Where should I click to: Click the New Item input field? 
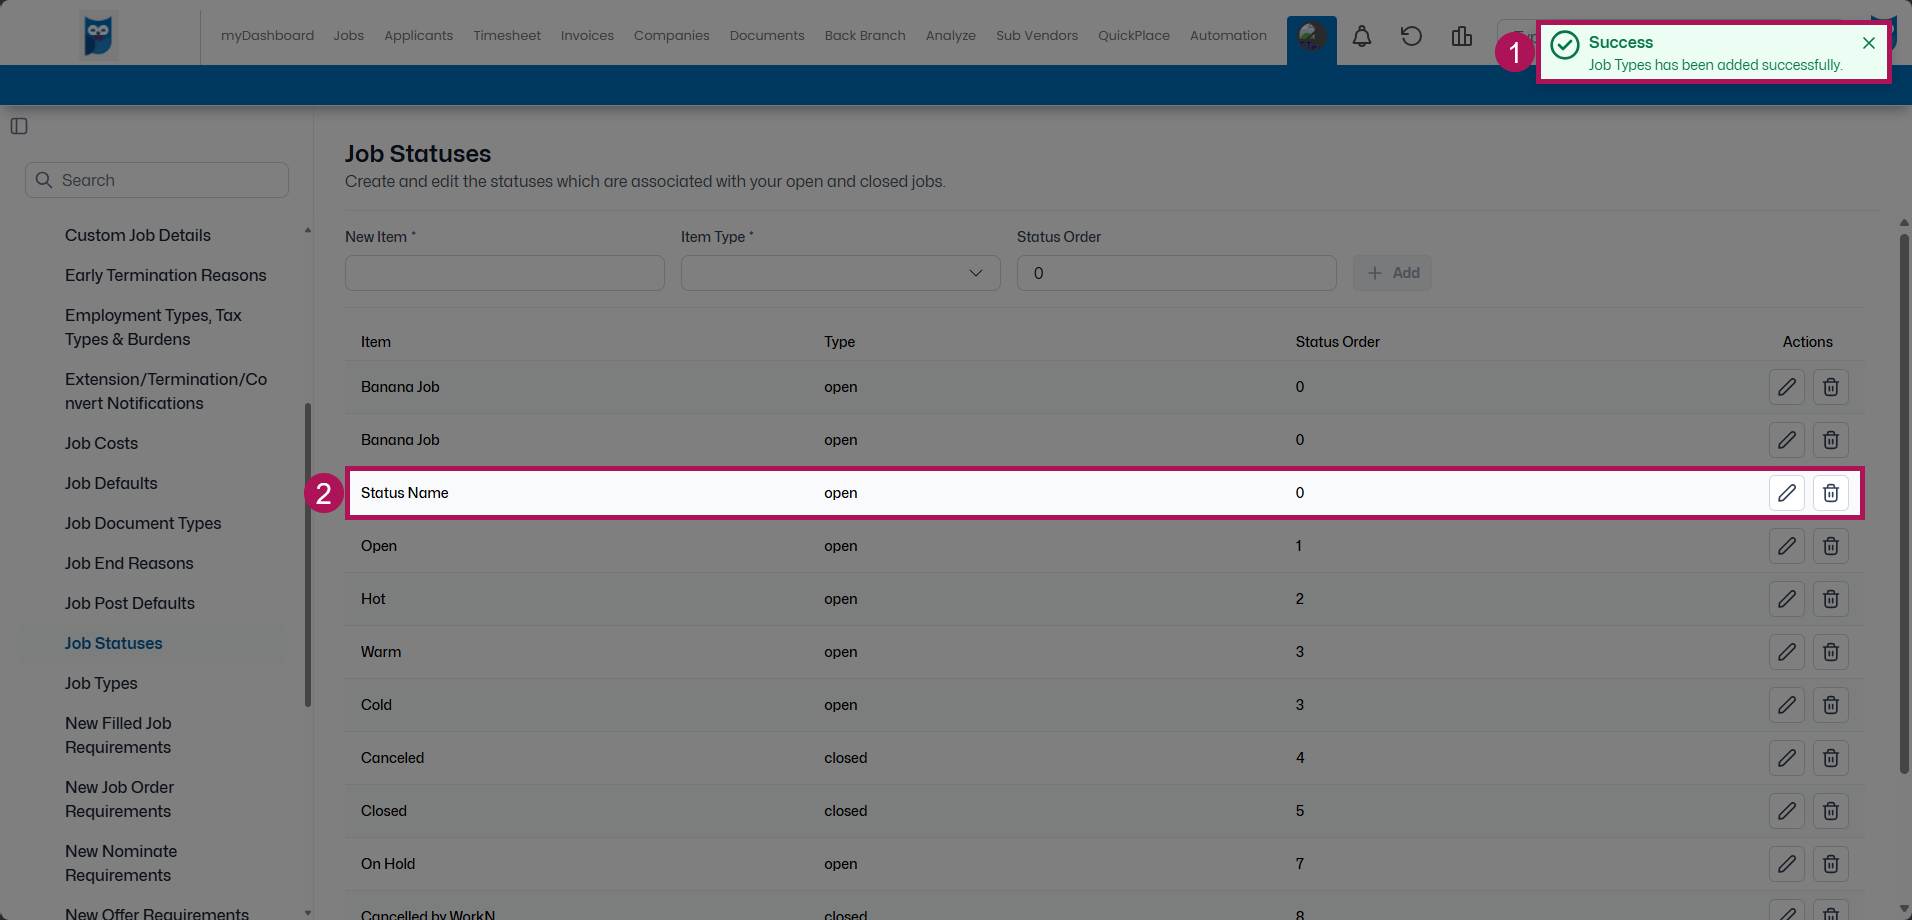(x=504, y=272)
